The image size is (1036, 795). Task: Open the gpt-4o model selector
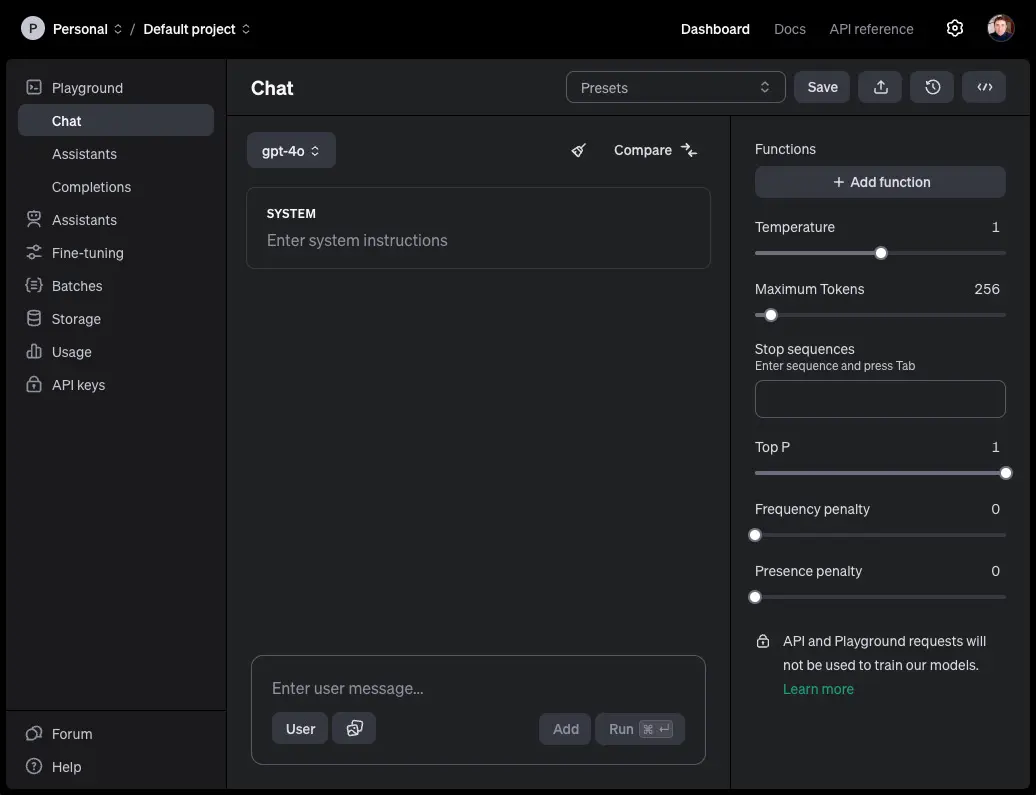tap(291, 151)
